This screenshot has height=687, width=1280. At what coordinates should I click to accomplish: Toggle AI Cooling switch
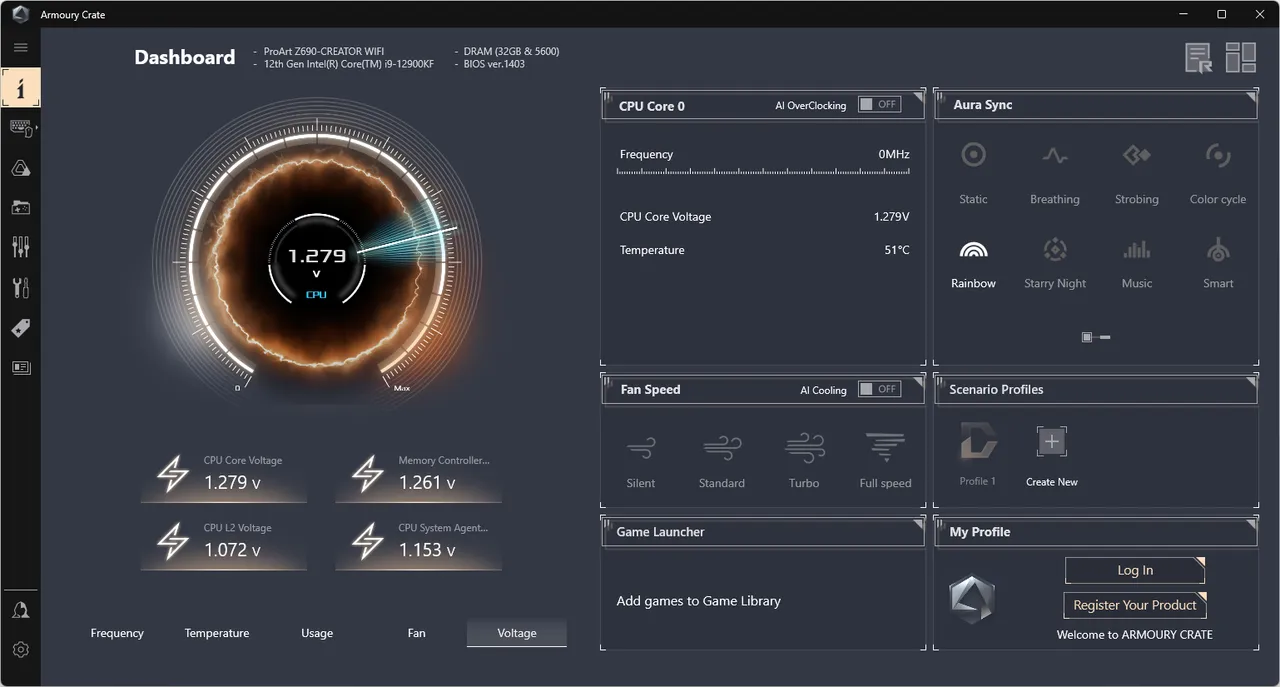(x=880, y=389)
